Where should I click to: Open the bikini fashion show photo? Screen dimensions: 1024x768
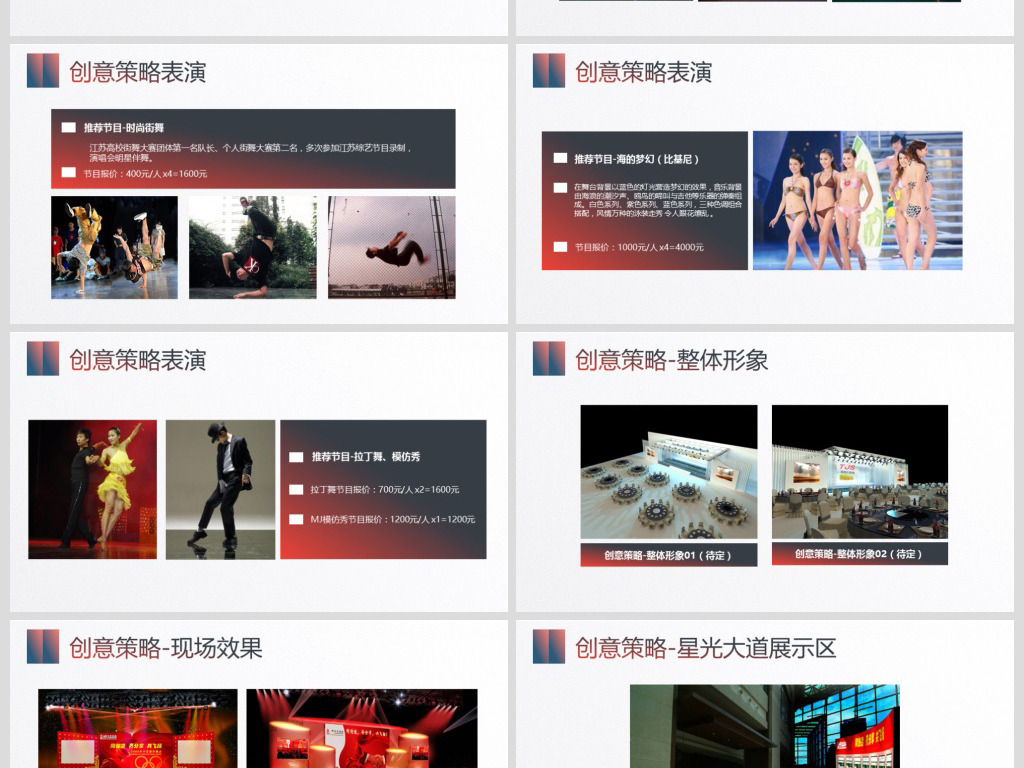coord(857,200)
